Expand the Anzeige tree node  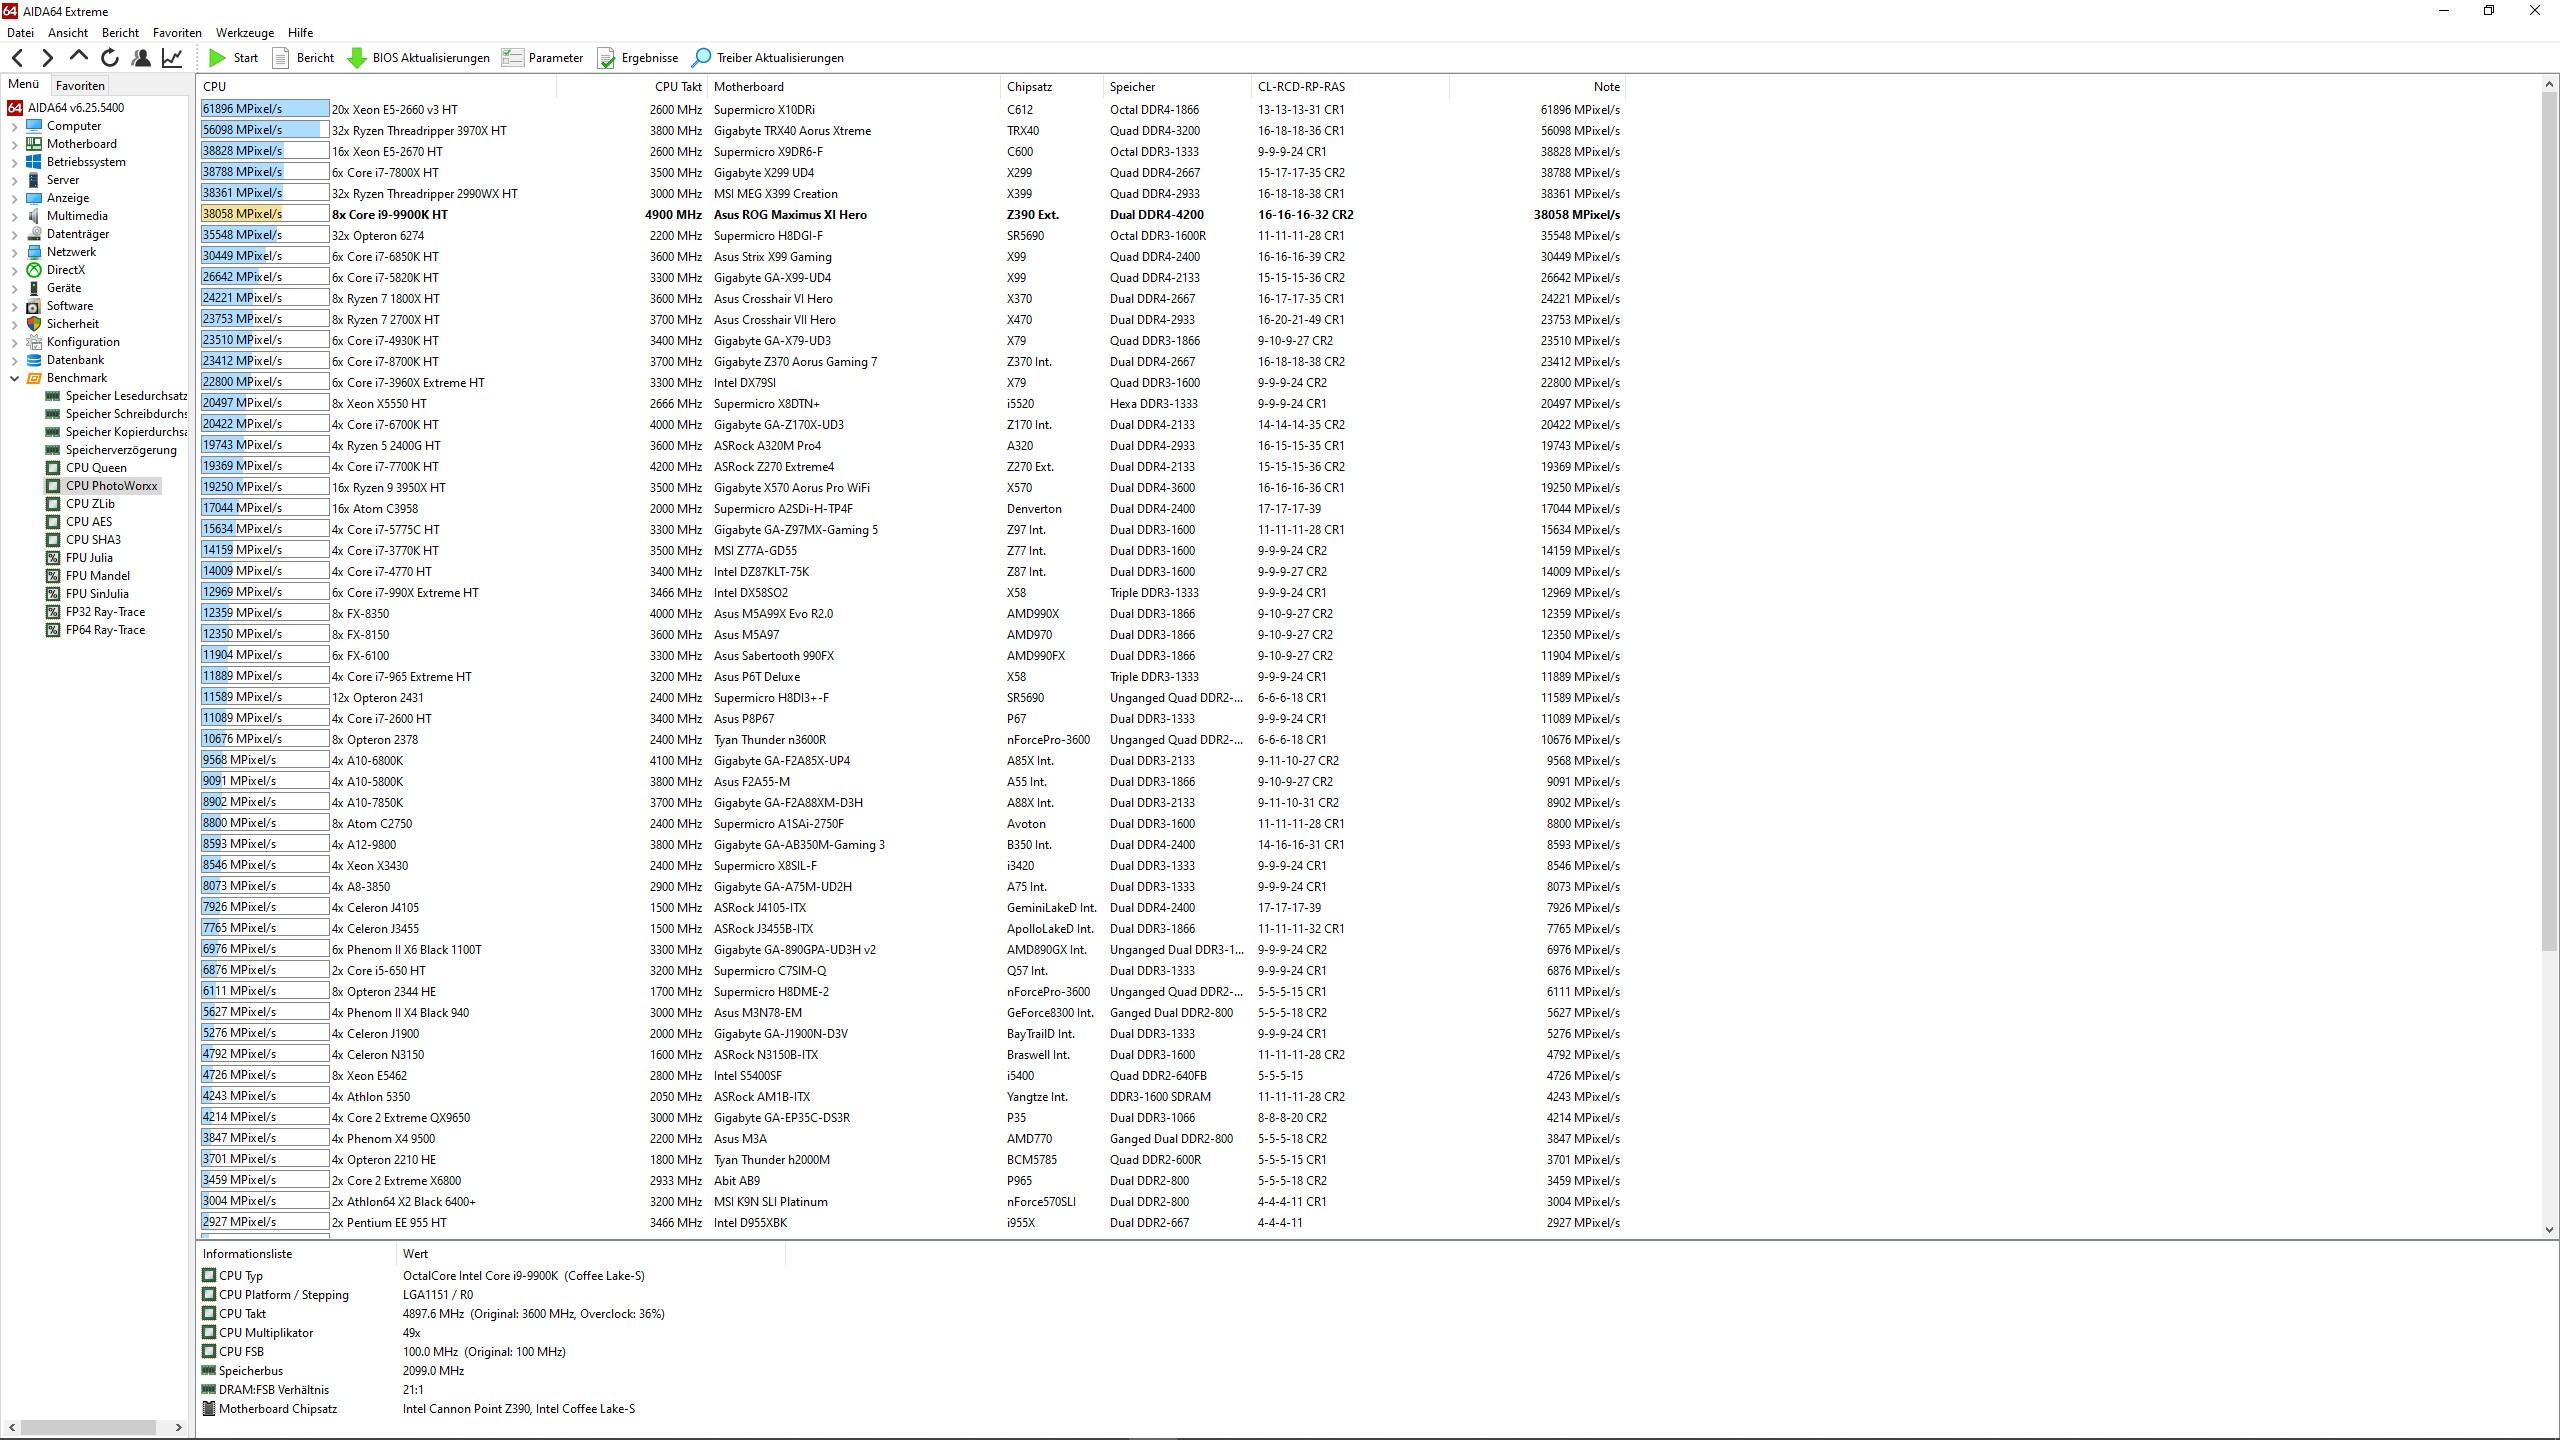(15, 198)
